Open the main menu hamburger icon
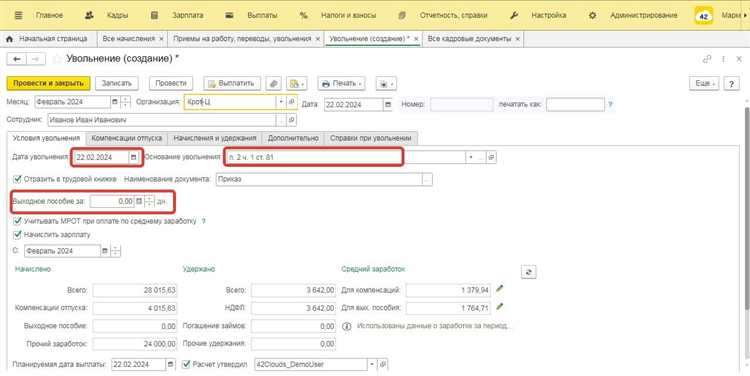Screen dimensions: 750x376 click(18, 15)
